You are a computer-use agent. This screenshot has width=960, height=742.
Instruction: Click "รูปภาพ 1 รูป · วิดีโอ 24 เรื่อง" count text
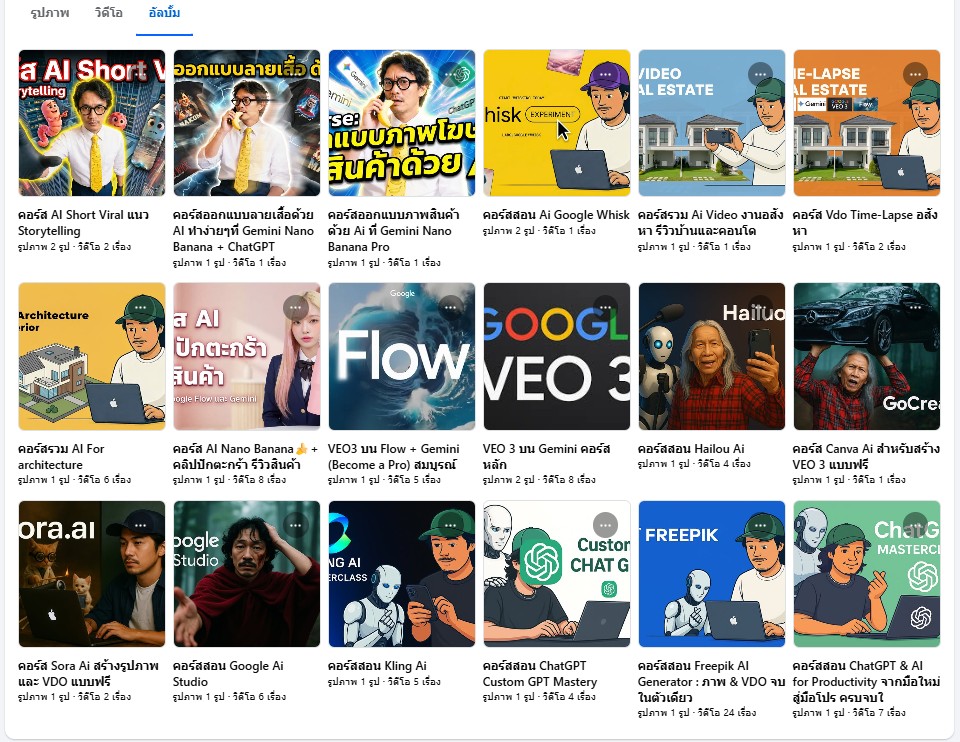(x=697, y=713)
